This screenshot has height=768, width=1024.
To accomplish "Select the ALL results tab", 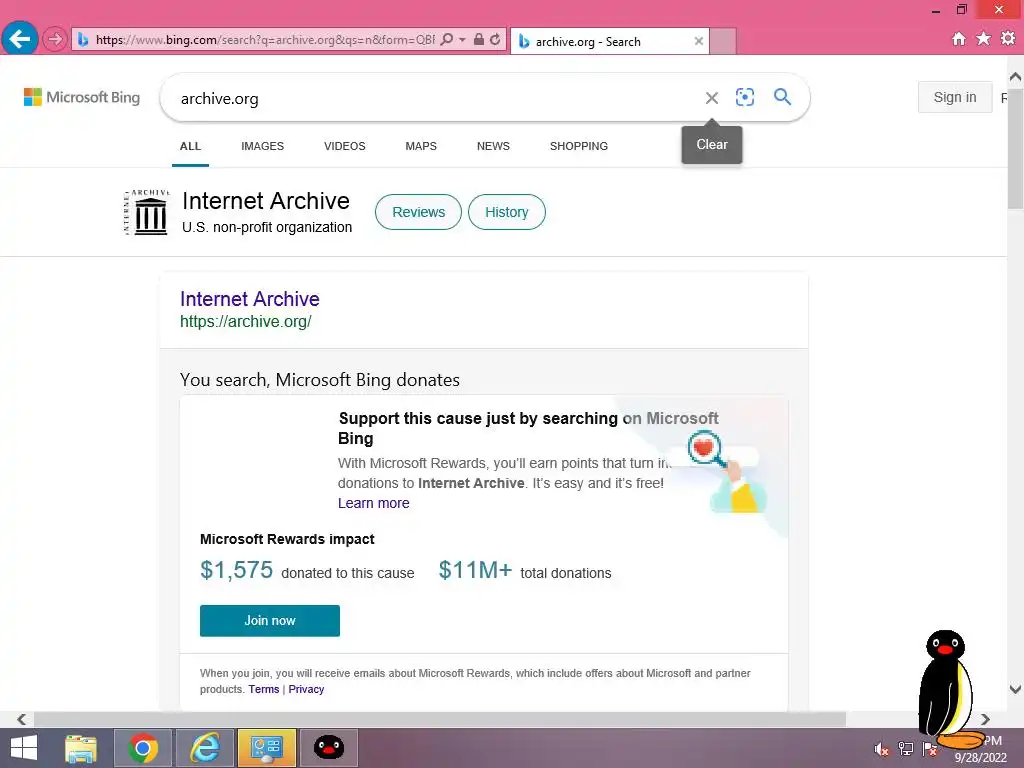I will [x=190, y=146].
